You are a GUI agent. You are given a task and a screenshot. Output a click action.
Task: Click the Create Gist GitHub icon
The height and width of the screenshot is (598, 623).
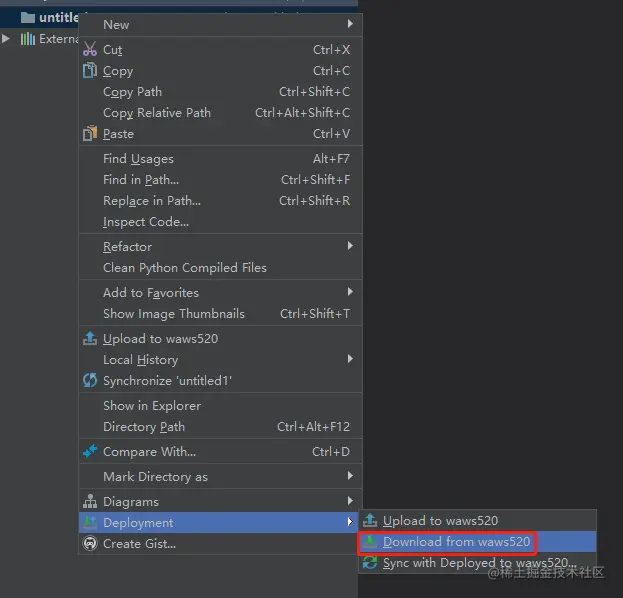point(90,543)
